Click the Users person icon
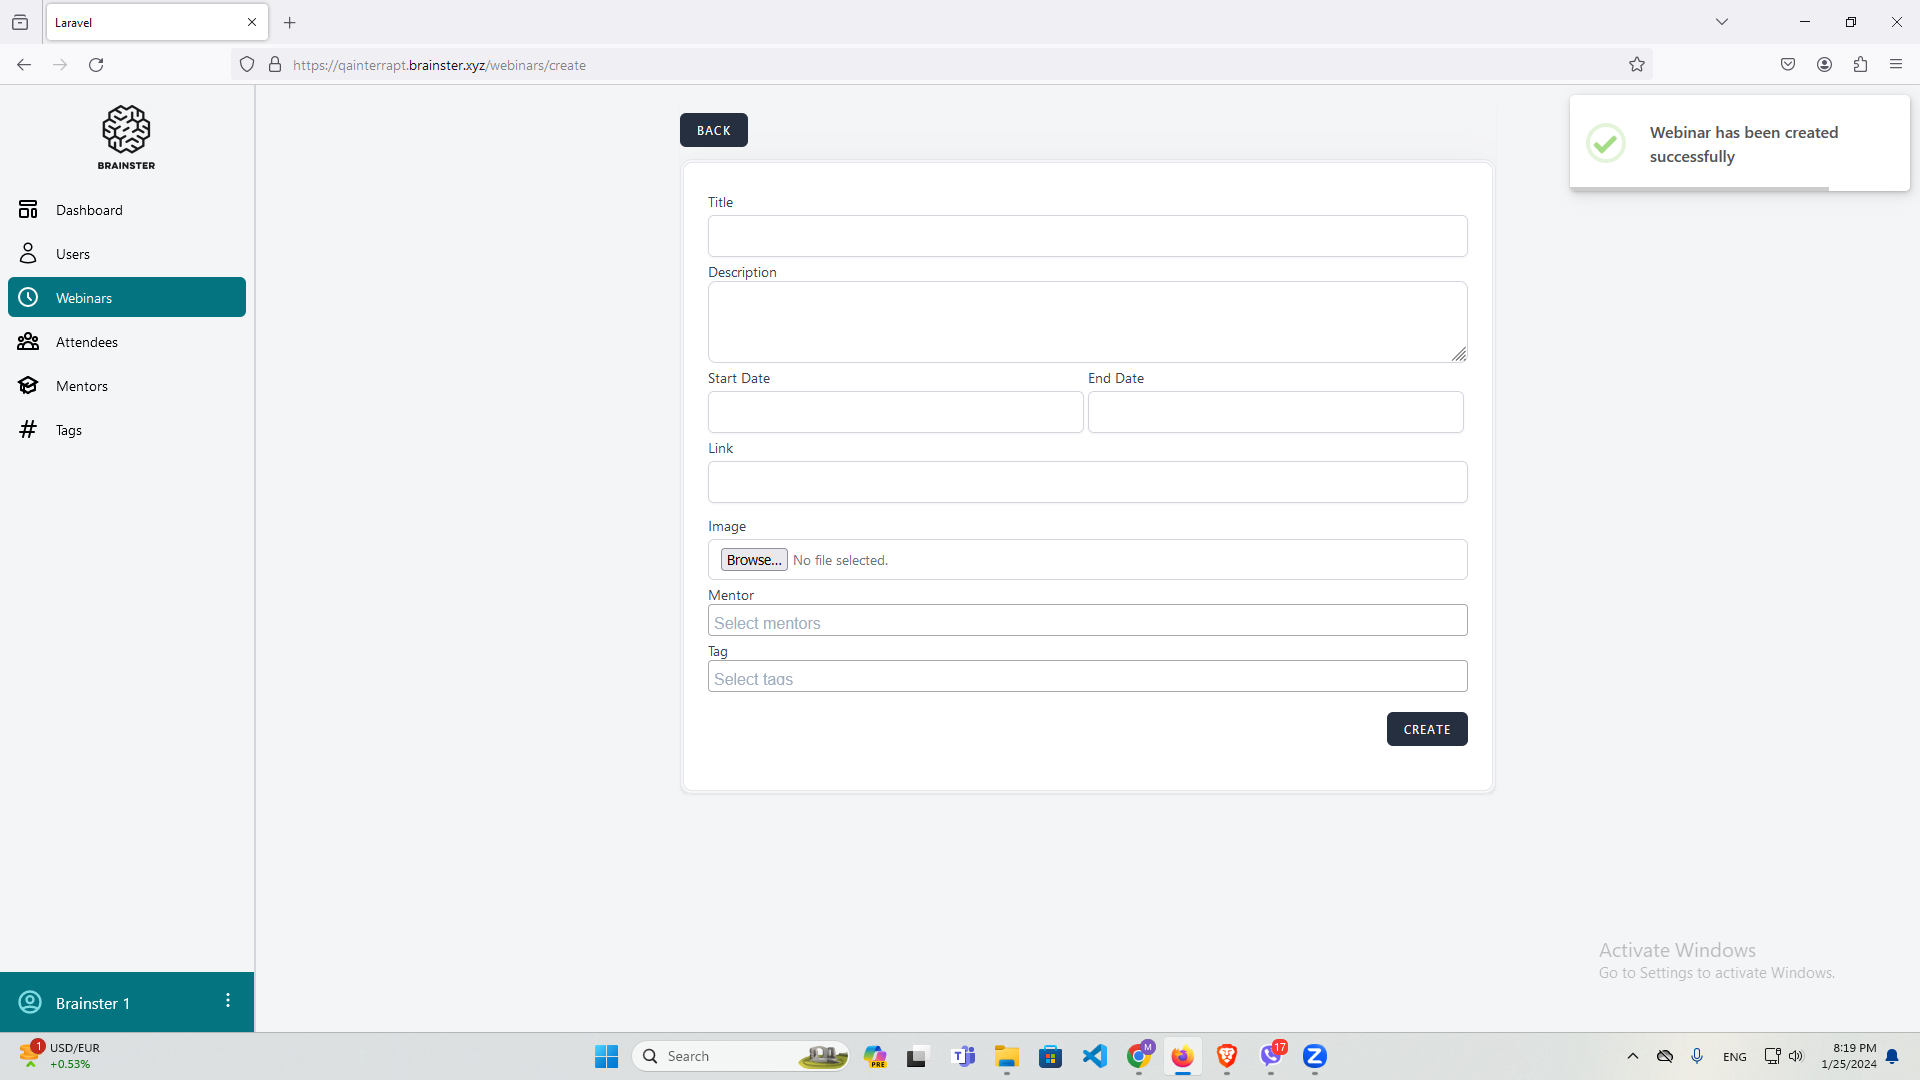The width and height of the screenshot is (1920, 1080). tap(28, 254)
